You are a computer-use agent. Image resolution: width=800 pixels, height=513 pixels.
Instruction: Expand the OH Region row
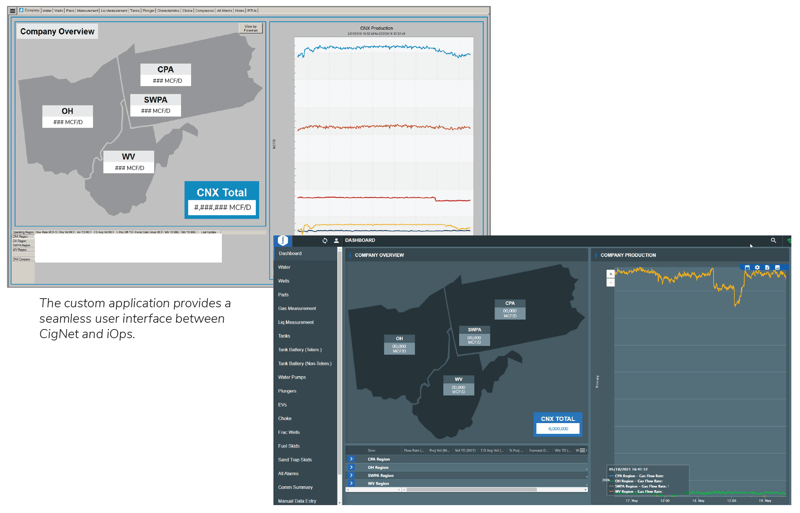[x=351, y=467]
